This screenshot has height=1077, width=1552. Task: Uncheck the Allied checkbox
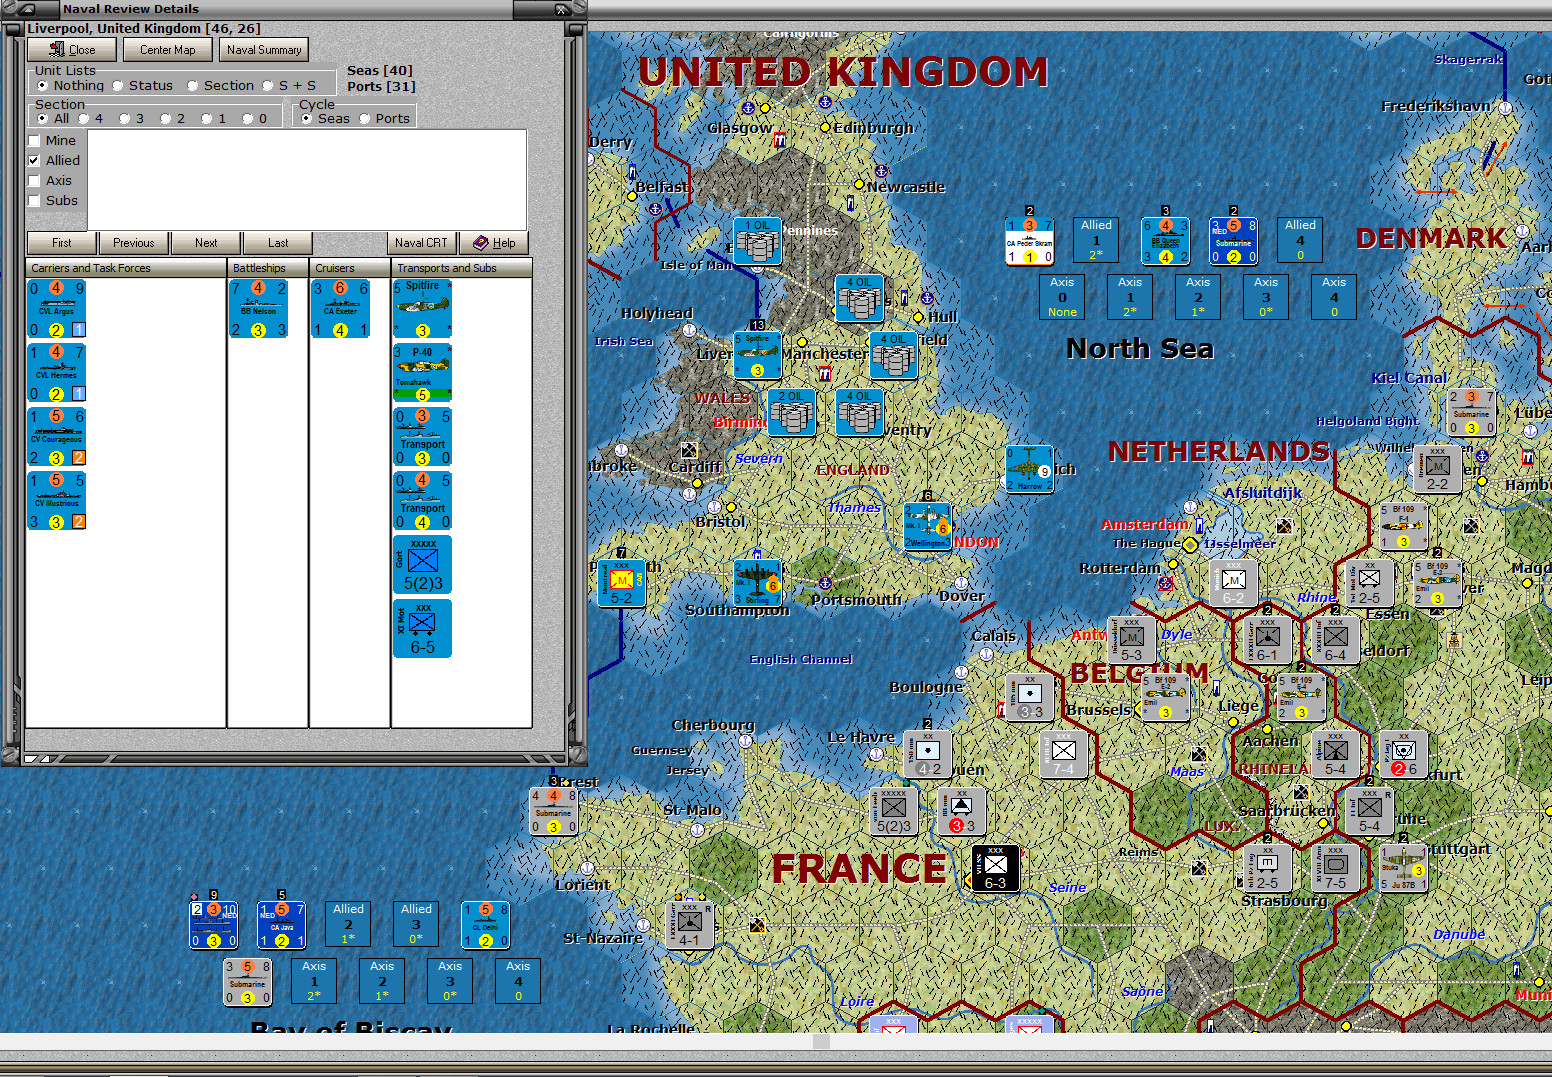pos(54,161)
